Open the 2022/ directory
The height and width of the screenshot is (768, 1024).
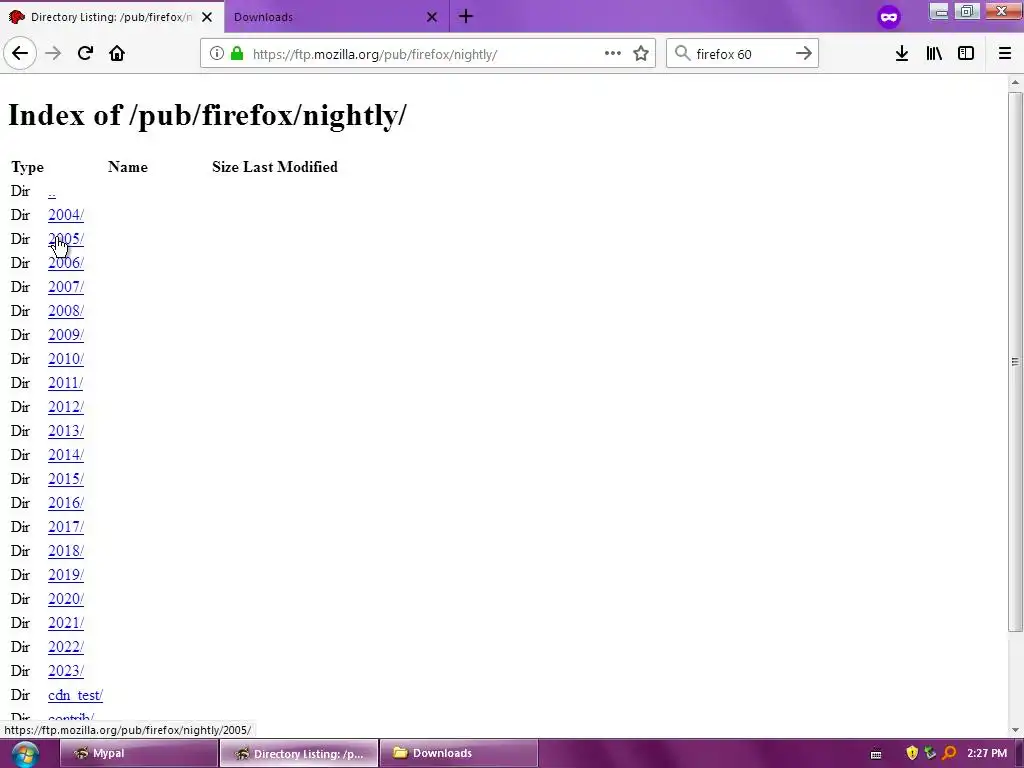[x=65, y=647]
